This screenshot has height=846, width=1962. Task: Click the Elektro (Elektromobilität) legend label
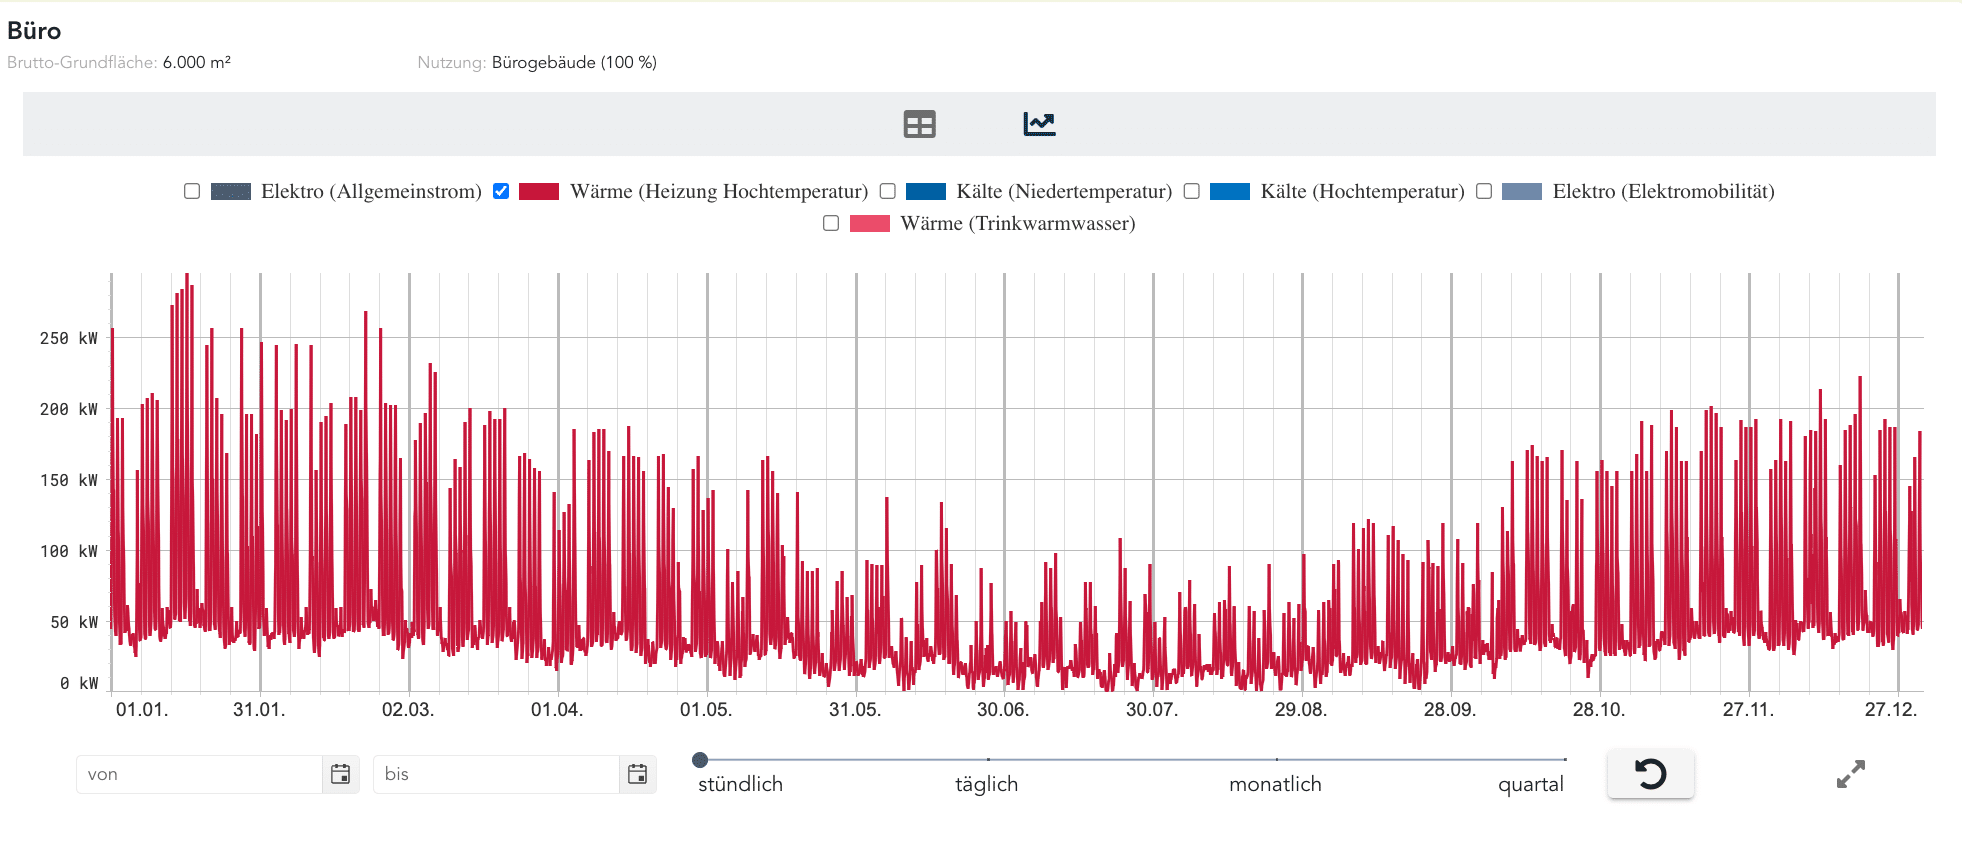1663,191
